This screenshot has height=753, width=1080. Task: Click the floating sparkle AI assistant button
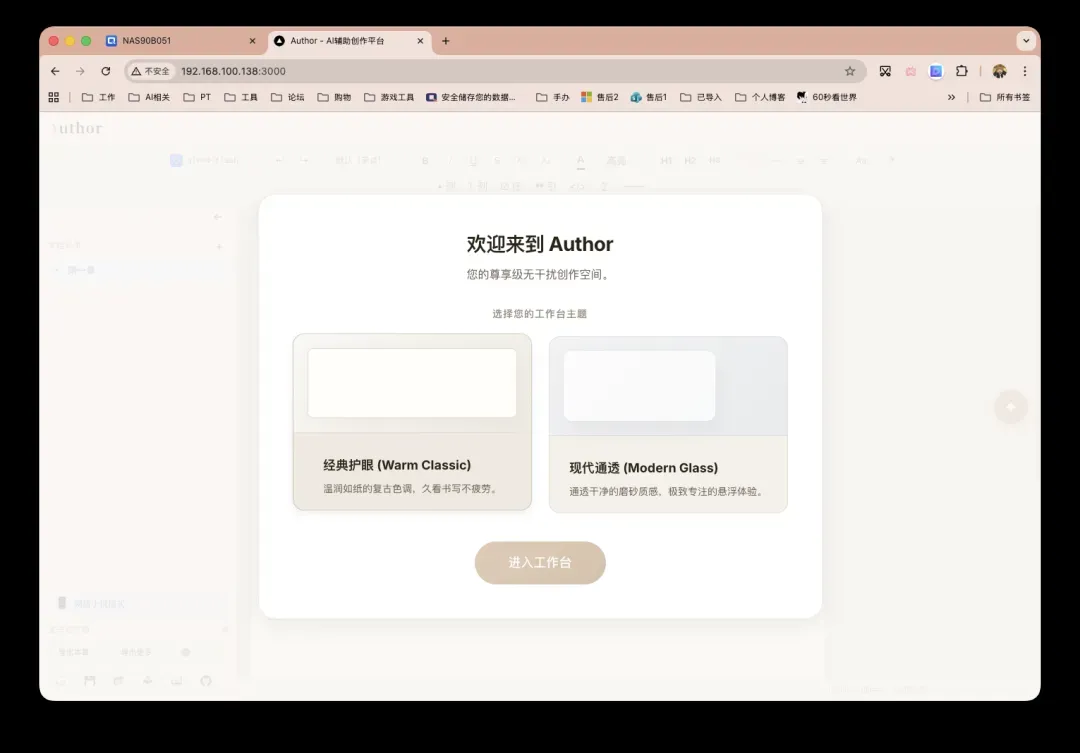pyautogui.click(x=1011, y=406)
